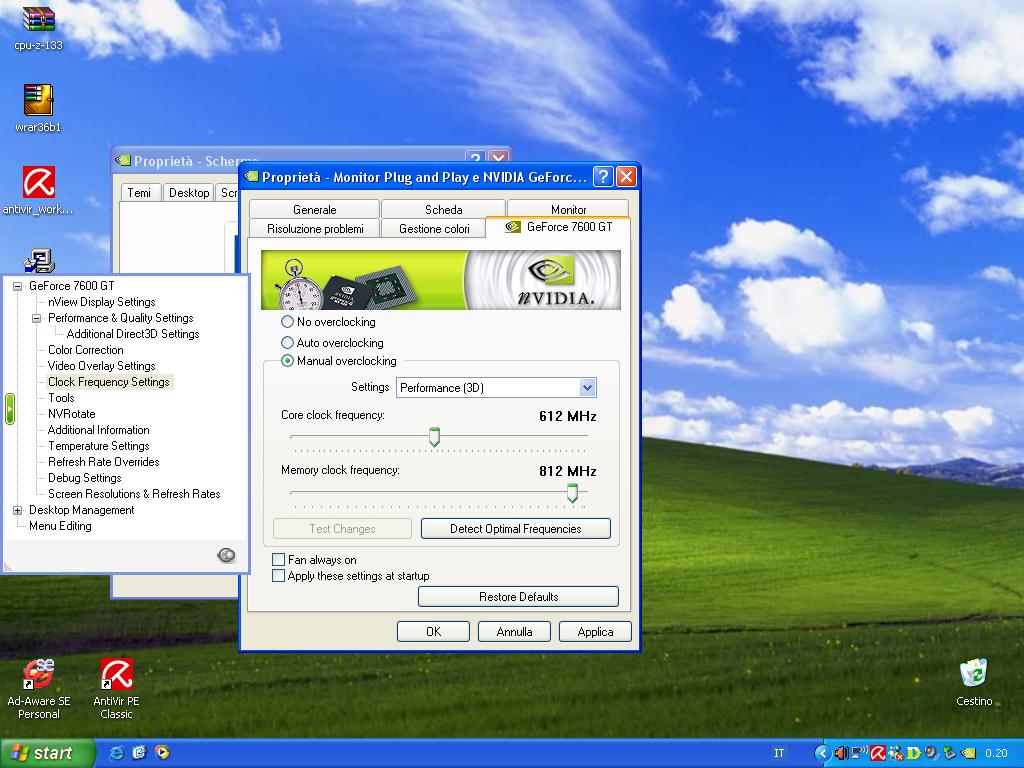Viewport: 1024px width, 768px height.
Task: Click the Outlook Express Quick Launch icon
Action: tap(139, 753)
